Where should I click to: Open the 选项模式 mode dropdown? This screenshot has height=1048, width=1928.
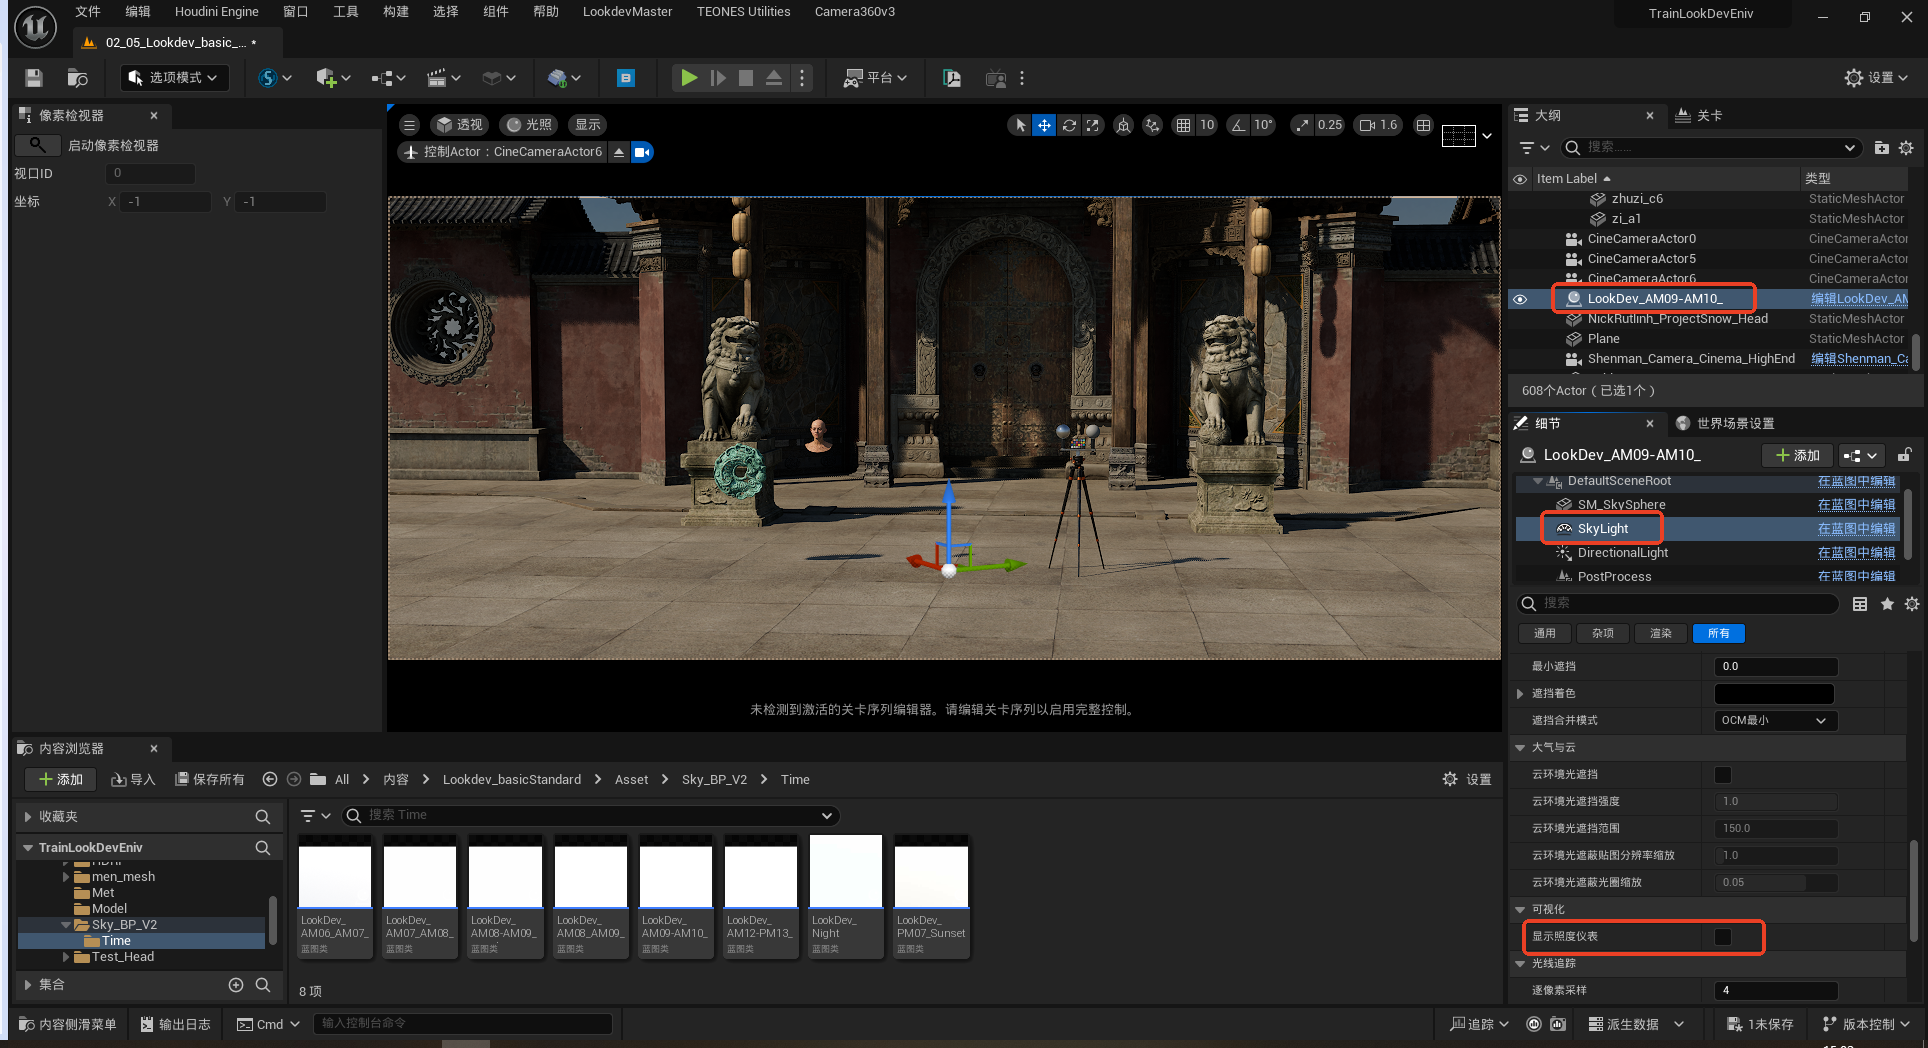point(175,78)
